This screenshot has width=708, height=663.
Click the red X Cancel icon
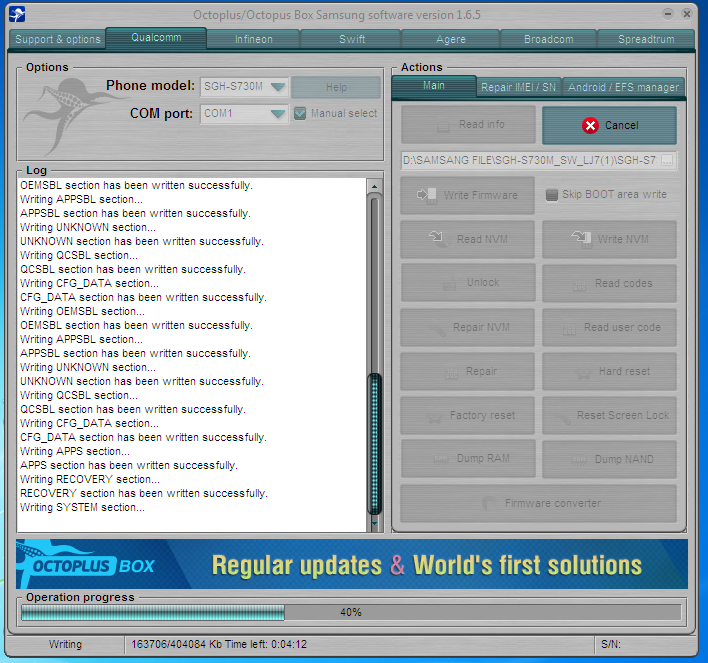[590, 126]
